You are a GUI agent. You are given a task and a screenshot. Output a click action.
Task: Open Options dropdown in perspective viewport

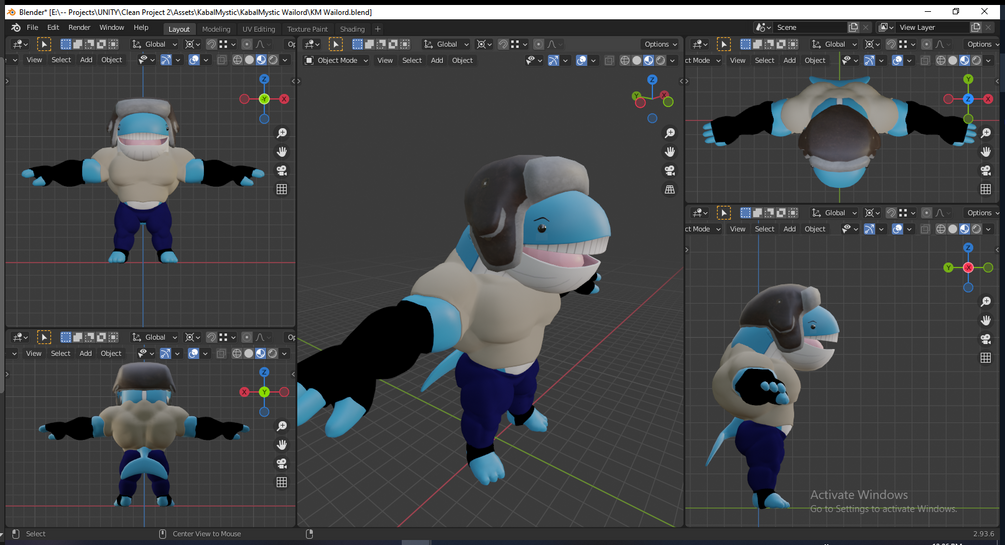pos(660,44)
